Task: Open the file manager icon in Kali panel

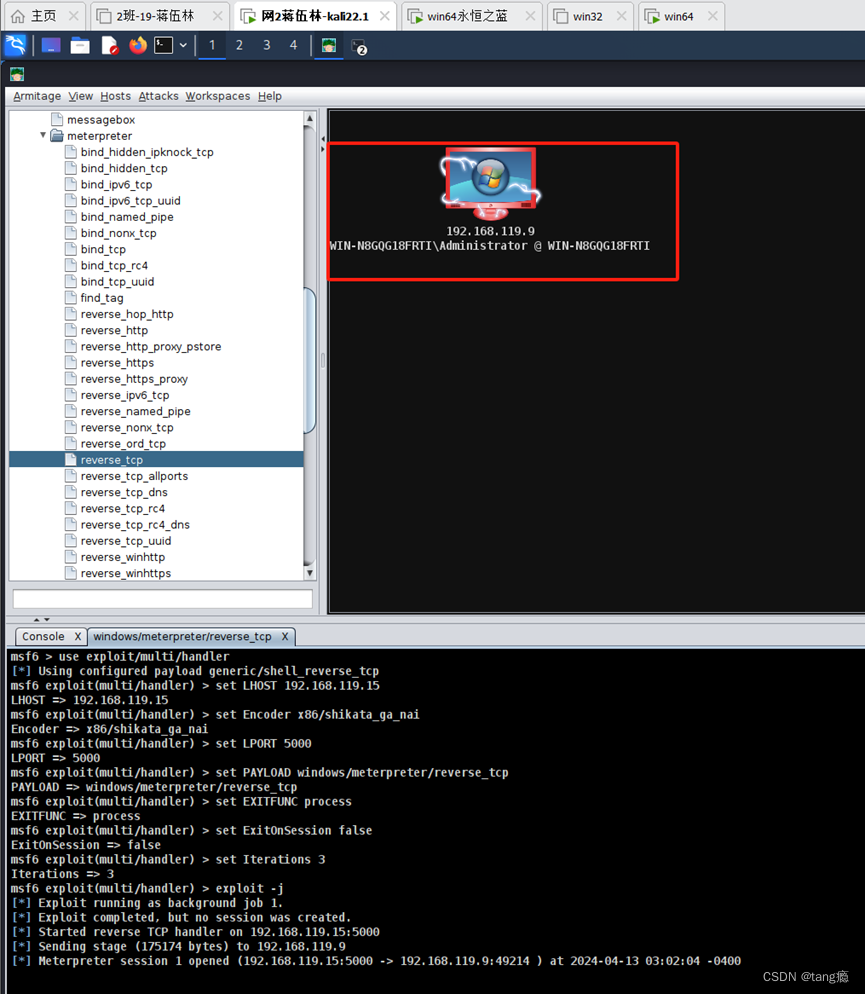Action: (x=80, y=46)
